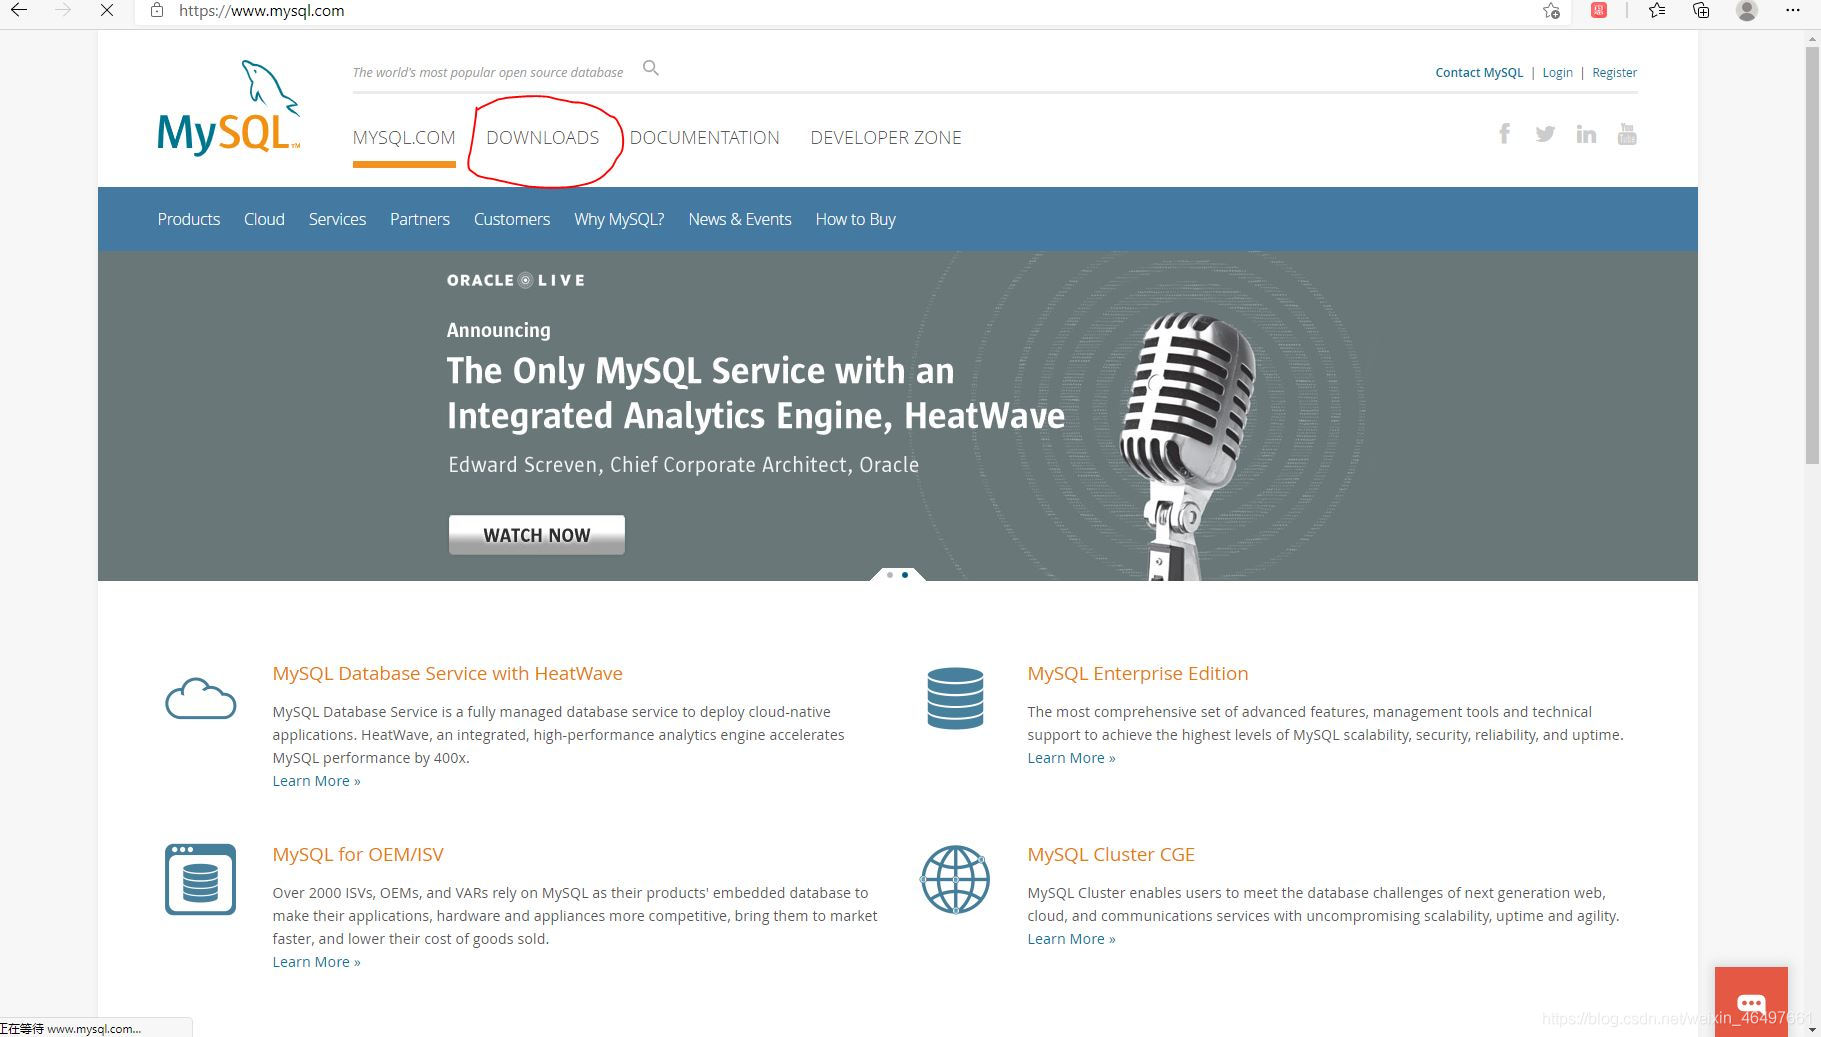This screenshot has width=1821, height=1037.
Task: Open MySQL Twitter page icon
Action: (x=1545, y=134)
